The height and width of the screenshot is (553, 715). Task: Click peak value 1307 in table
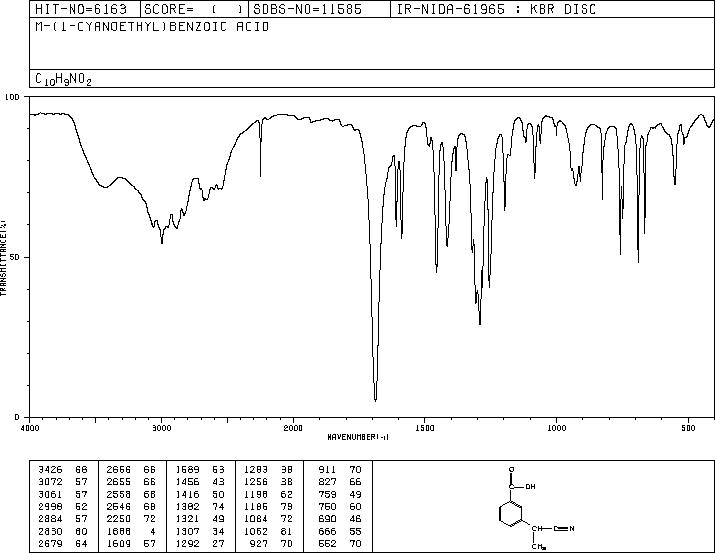click(187, 532)
